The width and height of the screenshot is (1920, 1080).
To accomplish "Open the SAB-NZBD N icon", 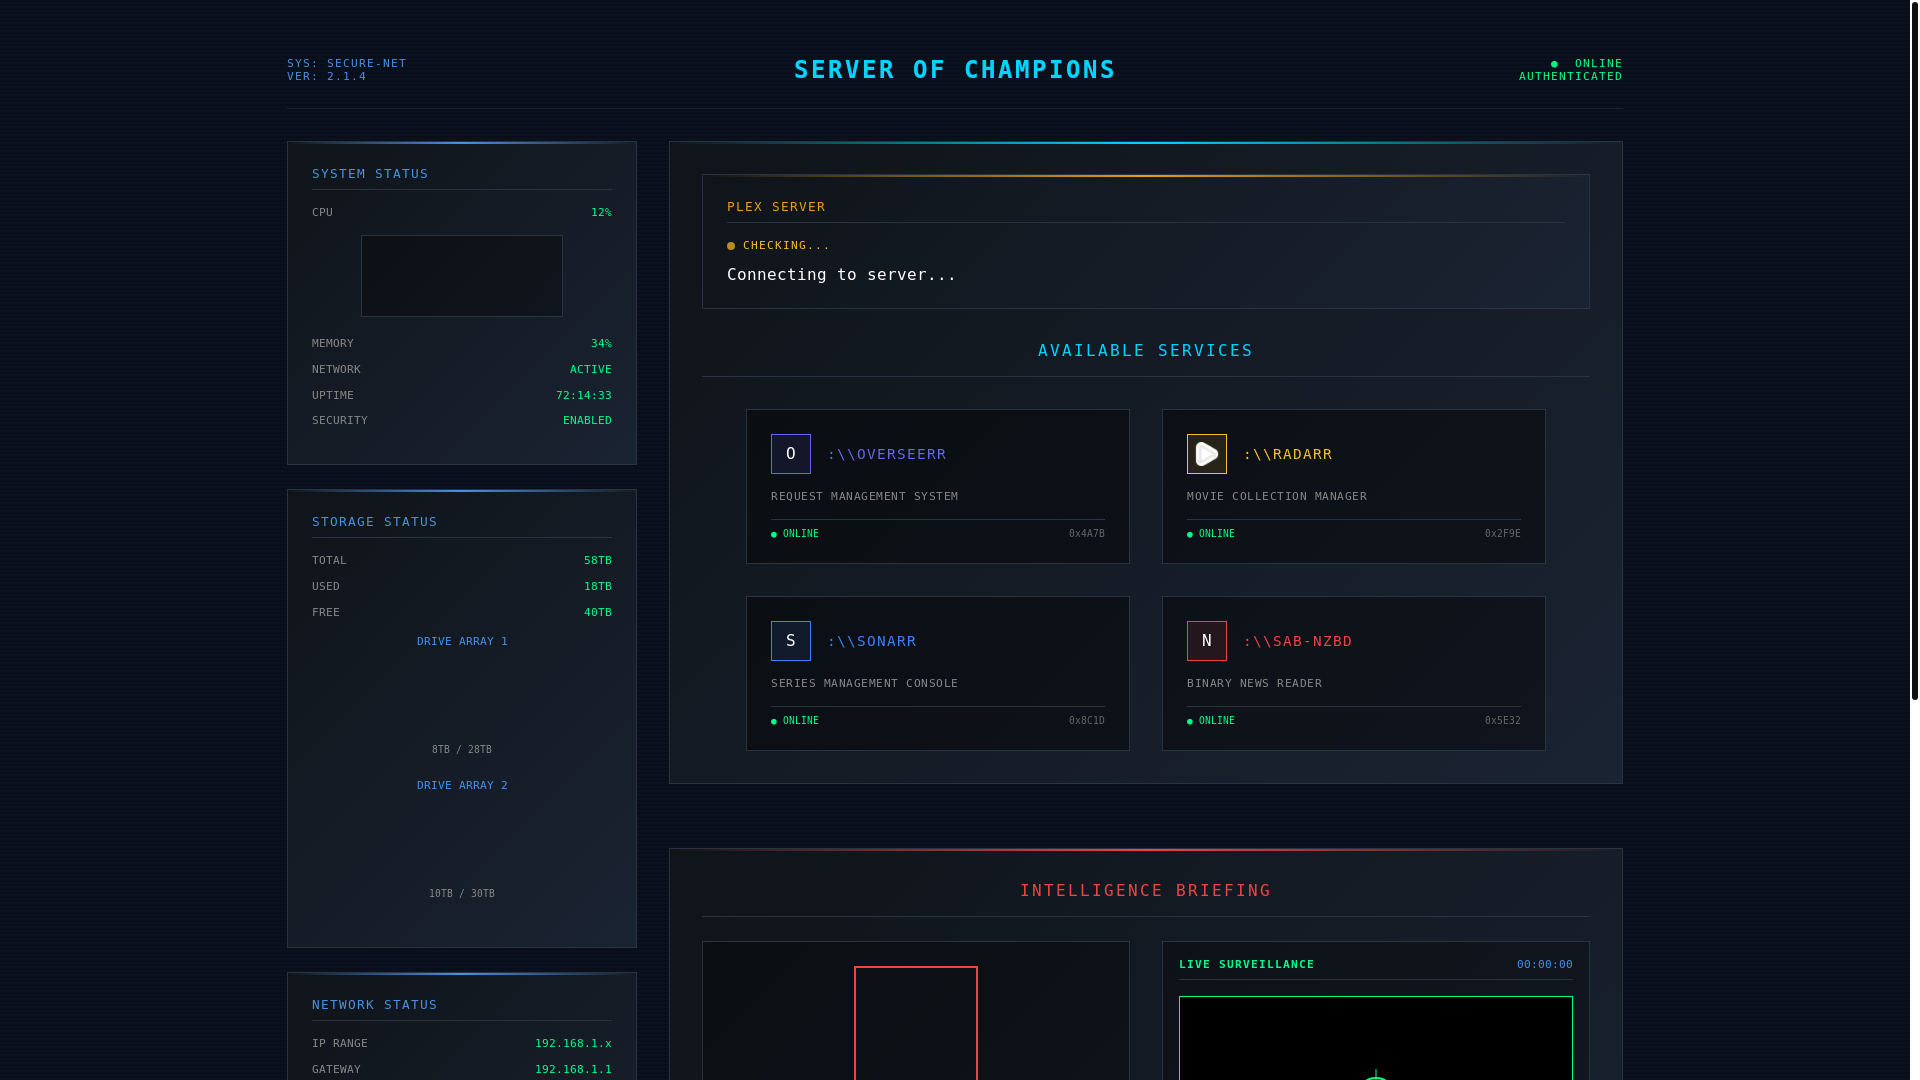I will coord(1206,641).
